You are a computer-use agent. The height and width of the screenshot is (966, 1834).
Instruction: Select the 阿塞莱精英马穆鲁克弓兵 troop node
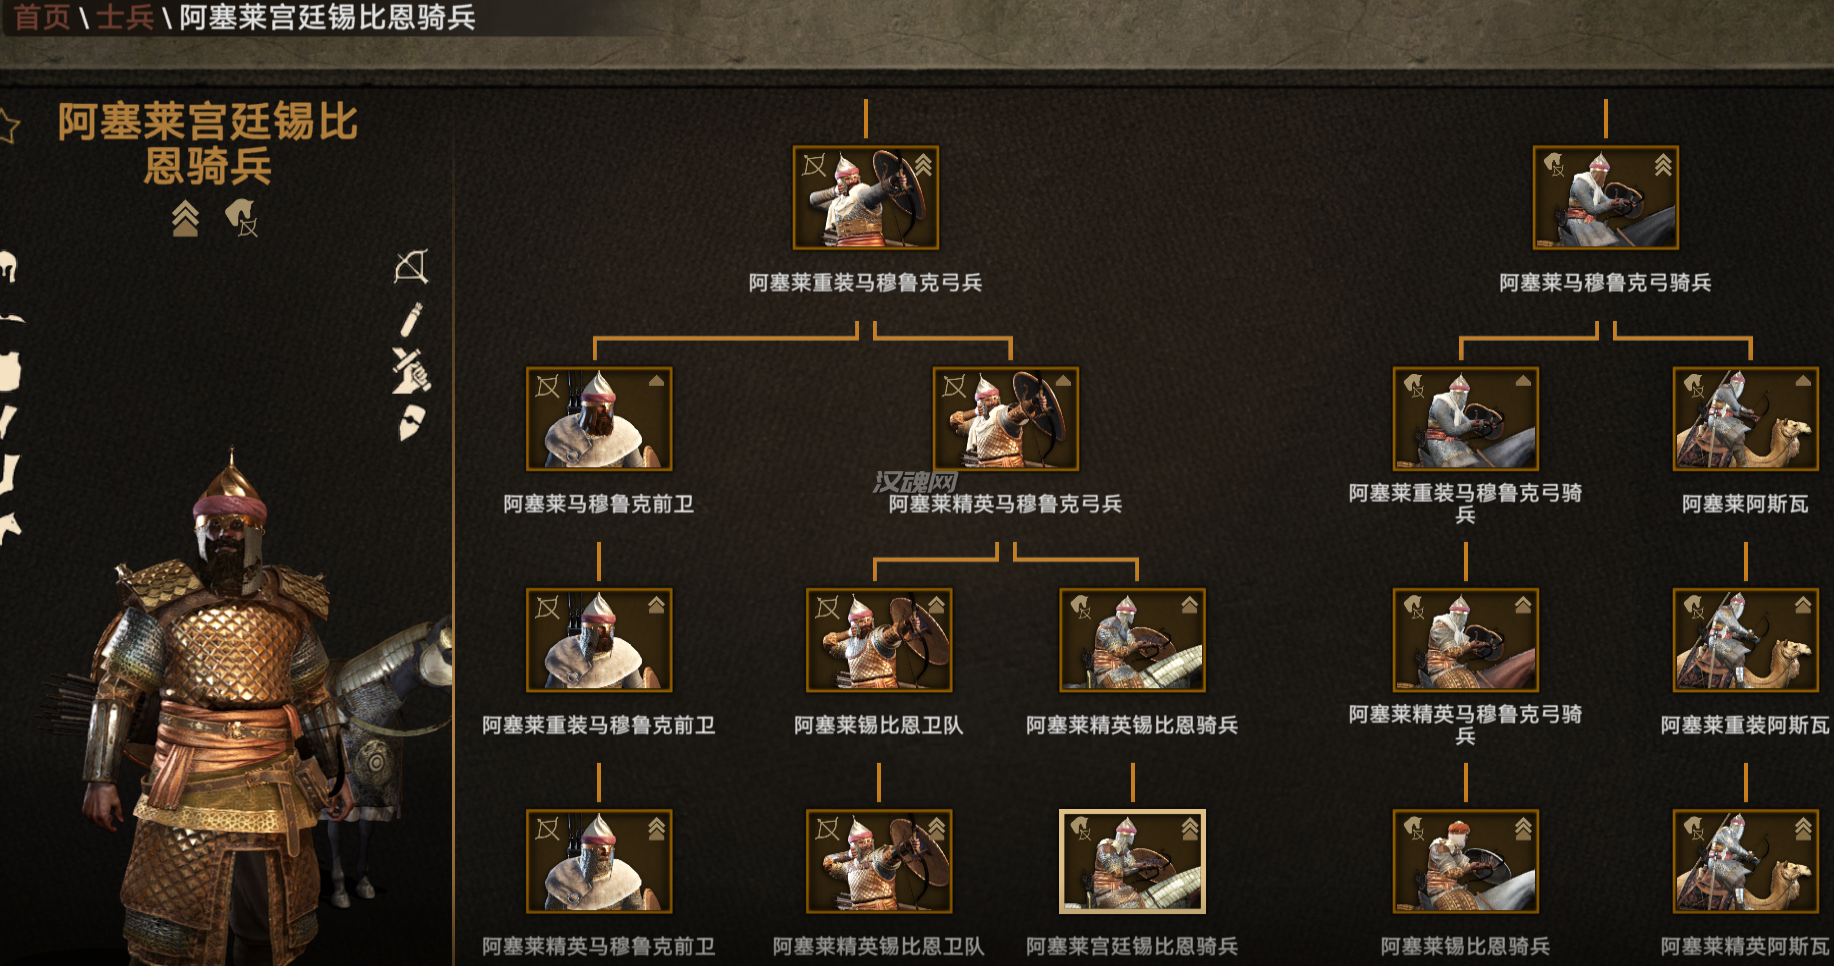(x=1006, y=419)
